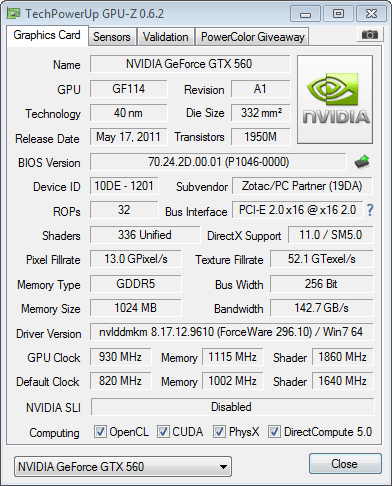Click the Close button
The height and width of the screenshot is (486, 392).
345,464
